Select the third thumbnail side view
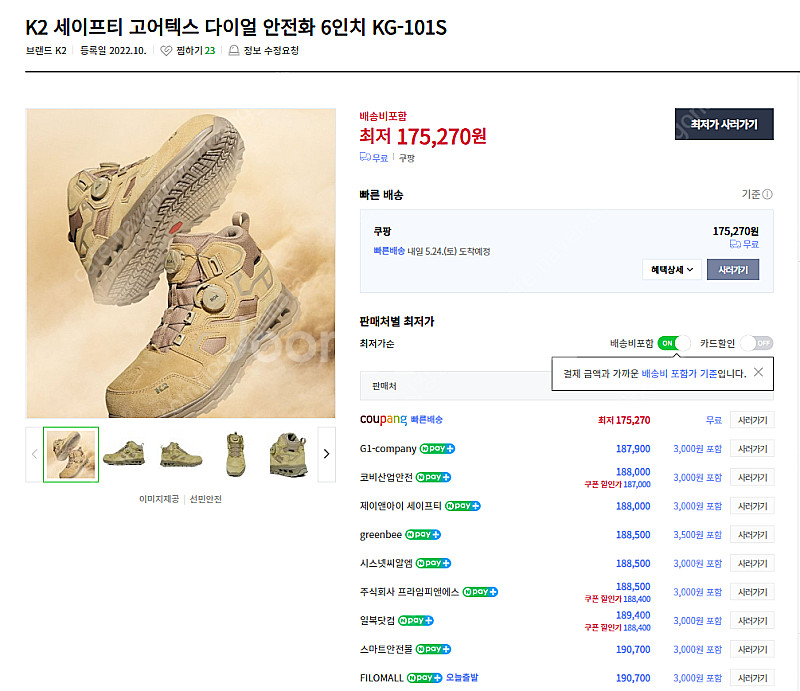Viewport: 800px width, 691px height. [x=181, y=454]
